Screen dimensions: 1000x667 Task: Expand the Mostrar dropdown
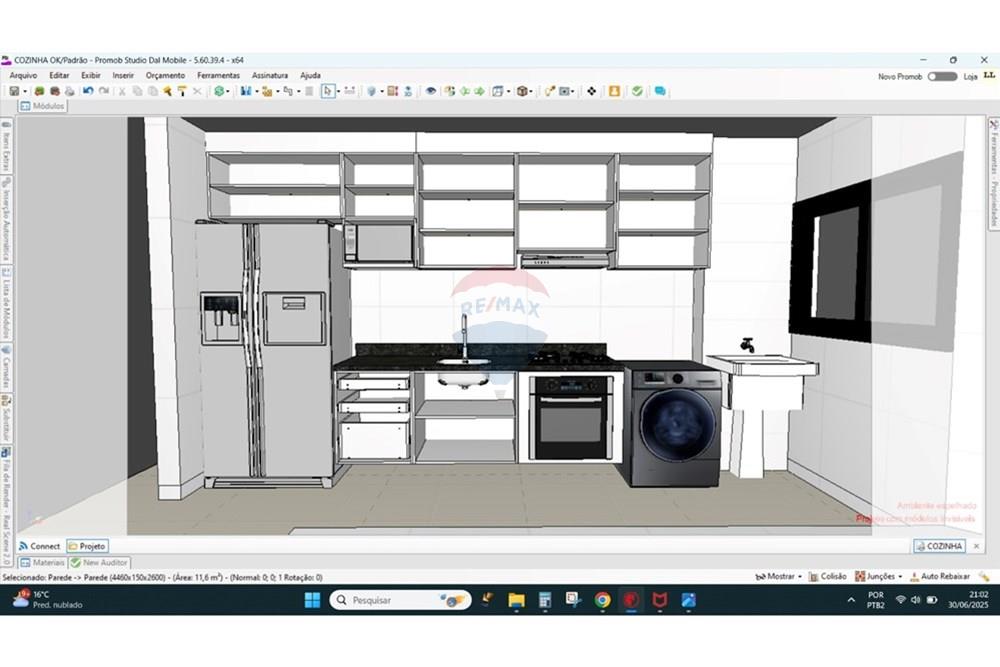point(780,577)
